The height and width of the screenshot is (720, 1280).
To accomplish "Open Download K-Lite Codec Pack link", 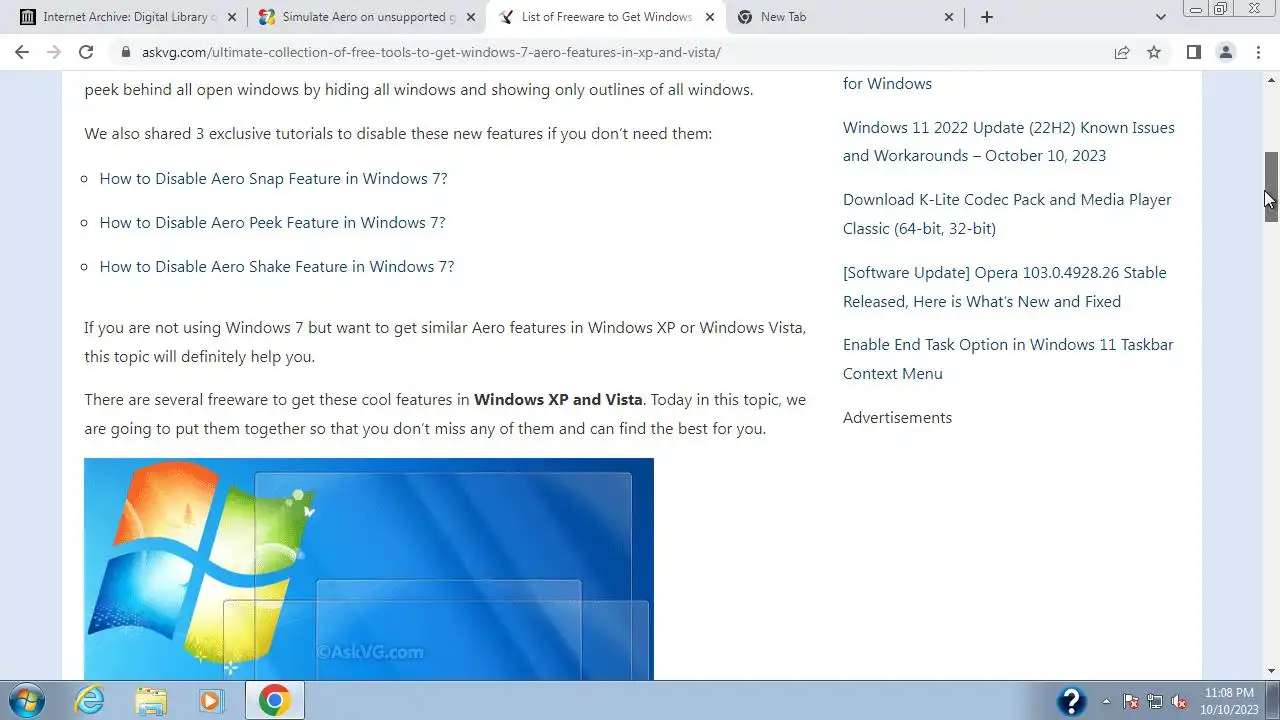I will coord(1007,214).
